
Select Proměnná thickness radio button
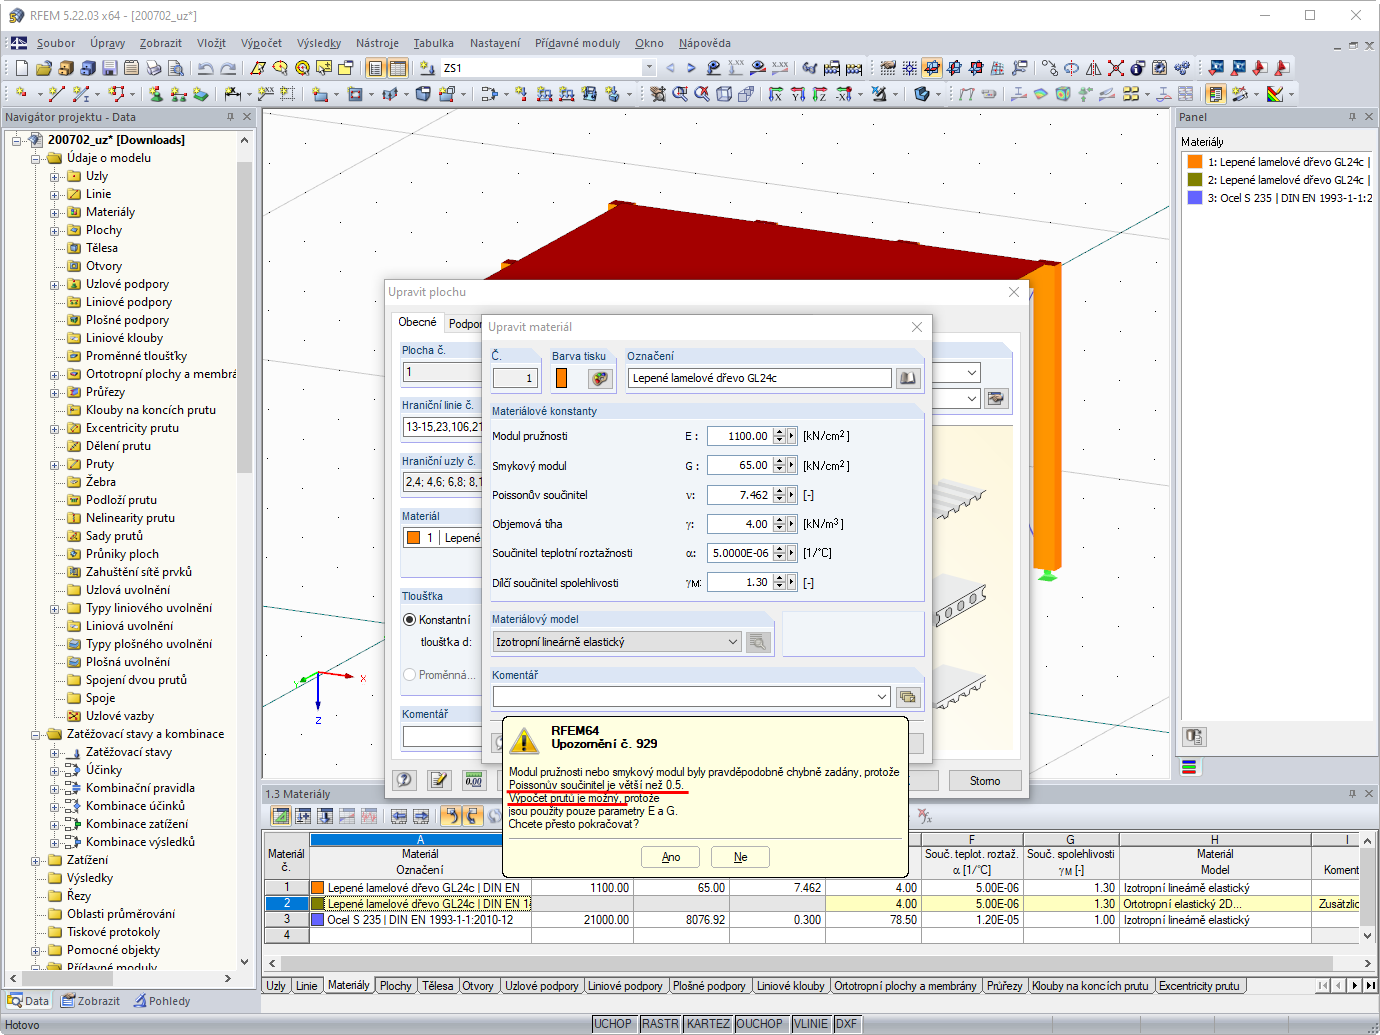pos(410,675)
